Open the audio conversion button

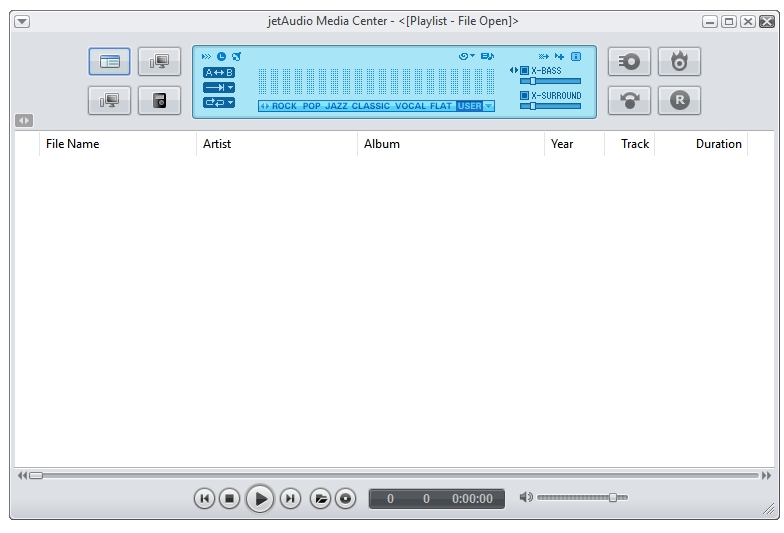tap(630, 100)
